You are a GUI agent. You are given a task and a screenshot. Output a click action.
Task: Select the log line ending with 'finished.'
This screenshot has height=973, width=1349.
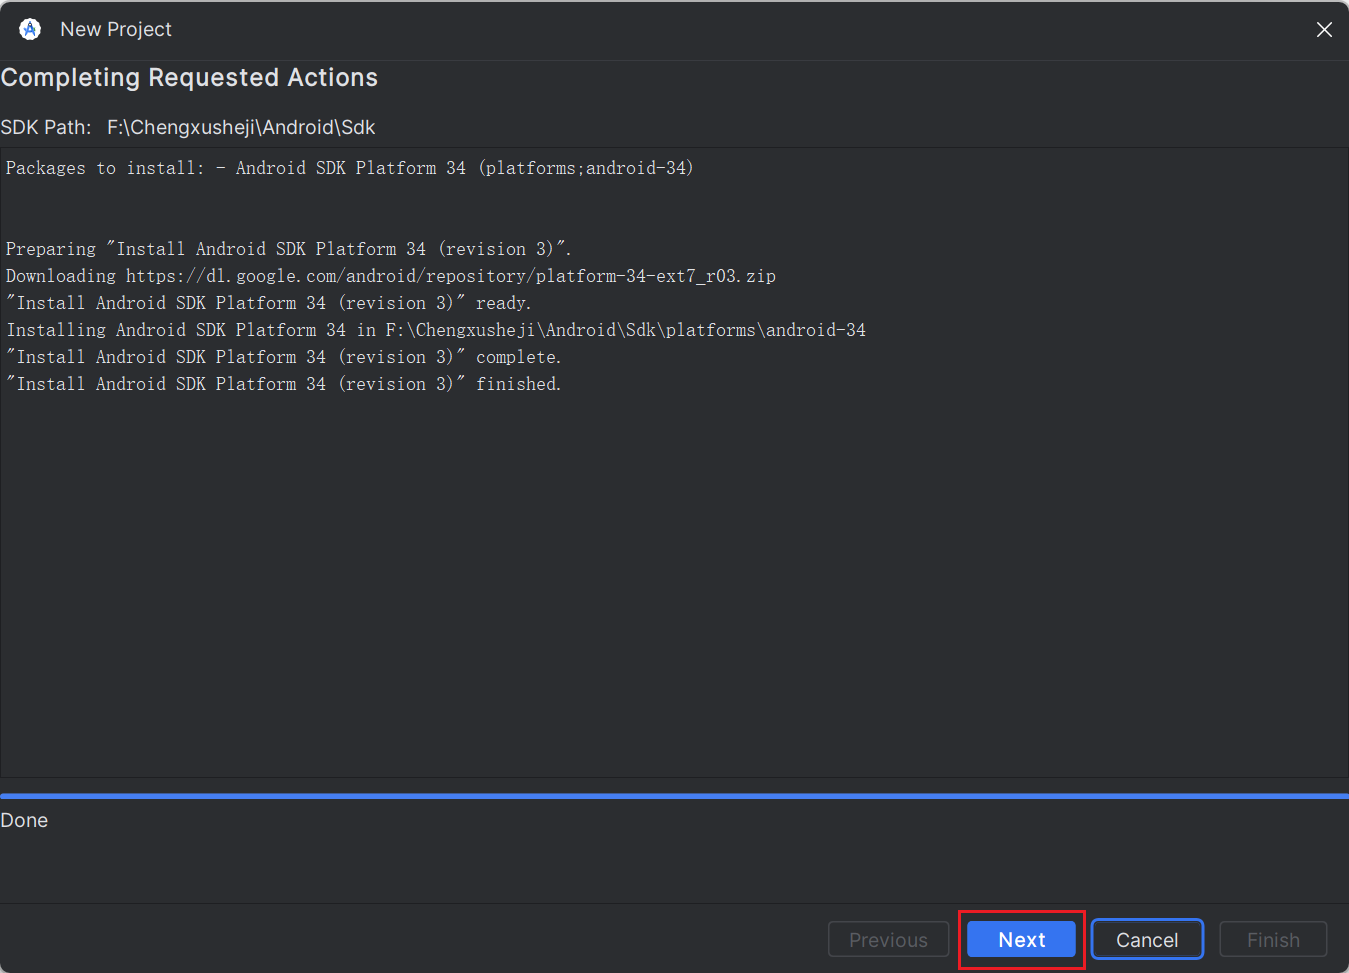pos(283,384)
